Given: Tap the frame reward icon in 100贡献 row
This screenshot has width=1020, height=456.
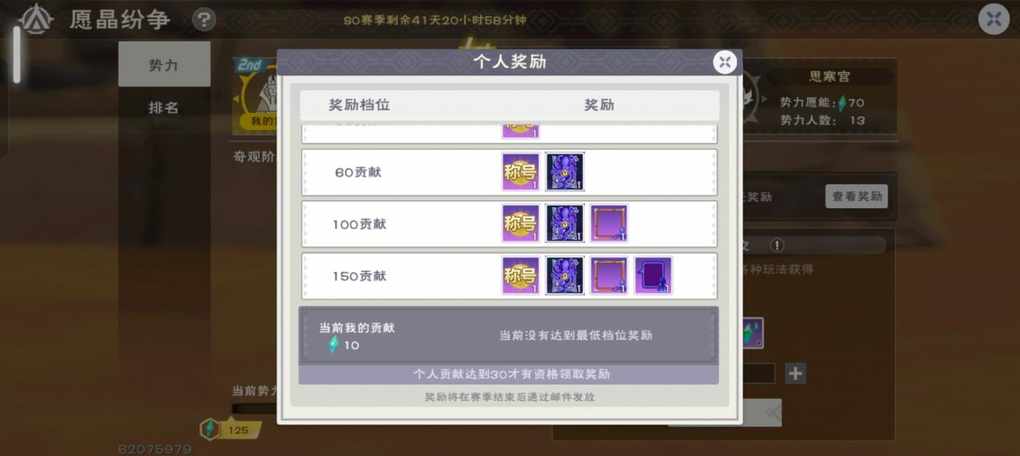Looking at the screenshot, I should [x=609, y=224].
